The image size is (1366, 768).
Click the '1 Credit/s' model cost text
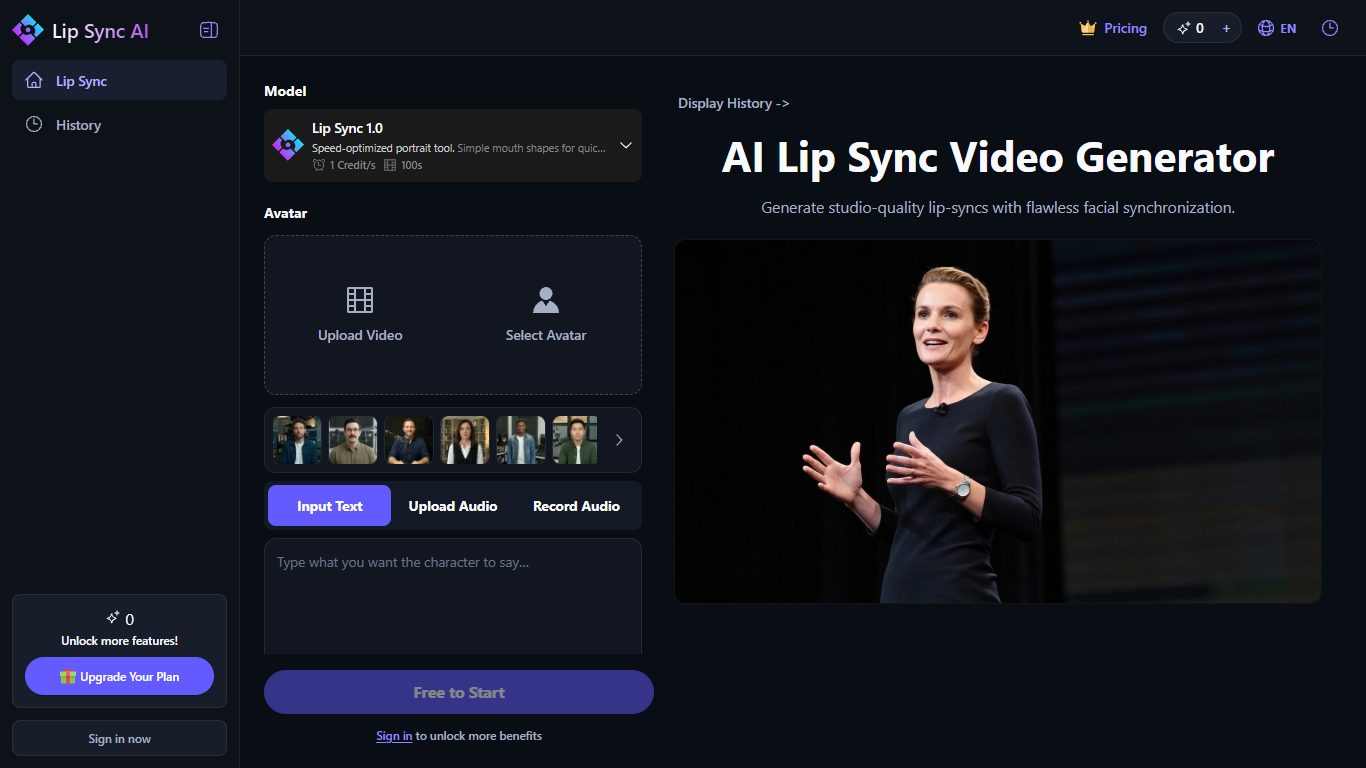pyautogui.click(x=353, y=165)
